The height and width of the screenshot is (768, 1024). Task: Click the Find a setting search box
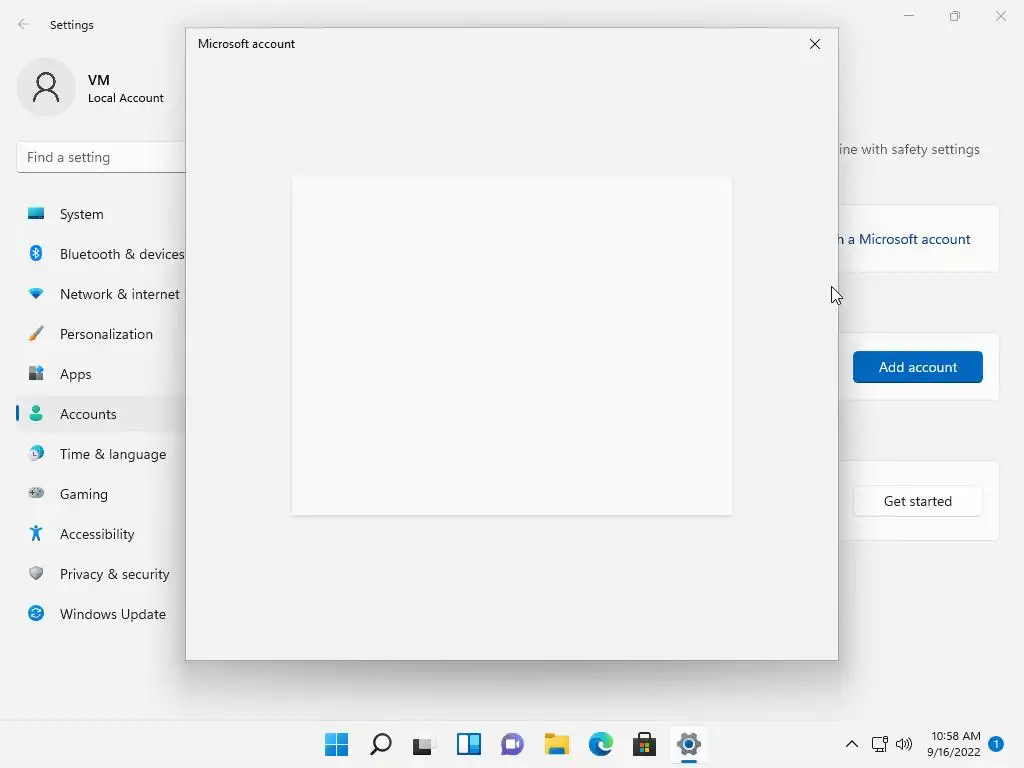(x=101, y=157)
